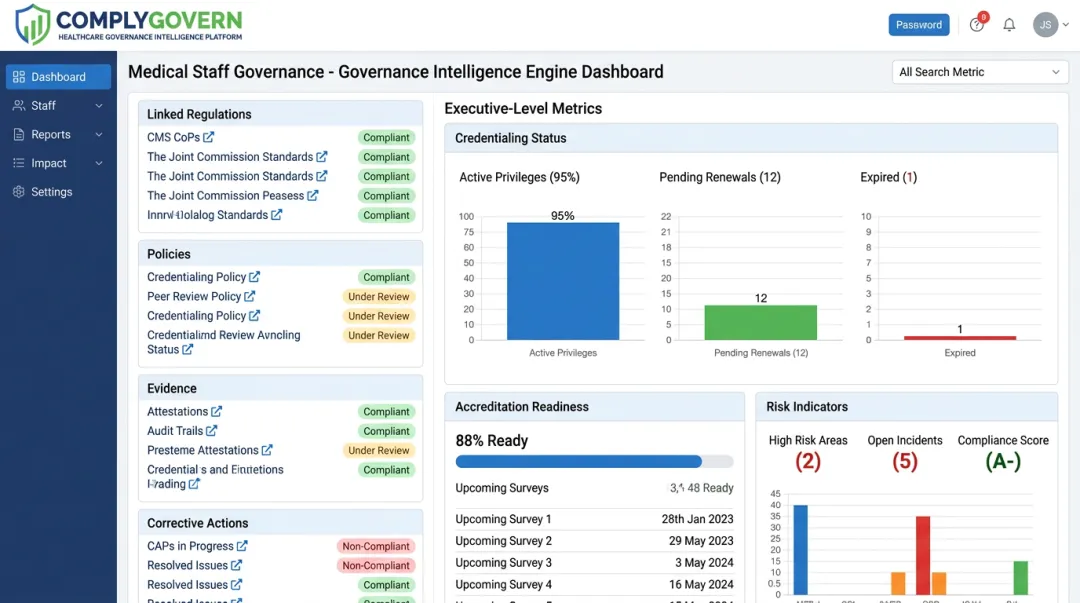
Task: Open external link icon beside Presteme Attestations
Action: point(267,450)
